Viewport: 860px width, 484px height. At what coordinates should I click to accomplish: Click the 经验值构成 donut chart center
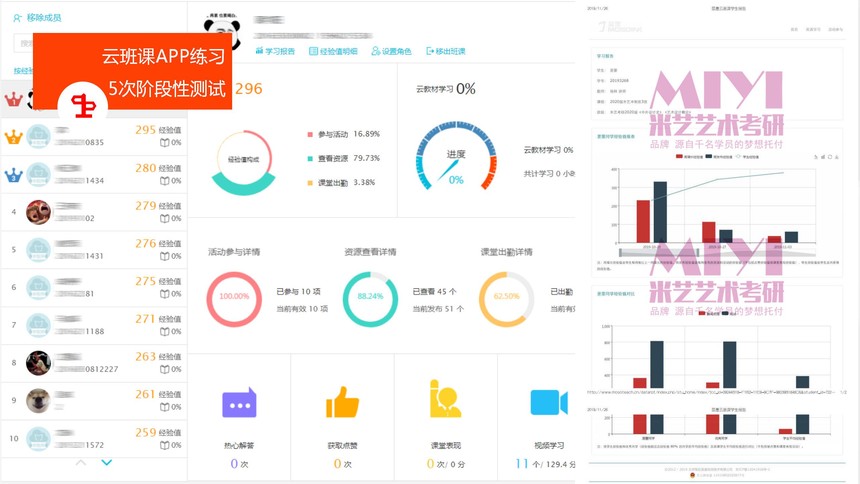point(244,160)
